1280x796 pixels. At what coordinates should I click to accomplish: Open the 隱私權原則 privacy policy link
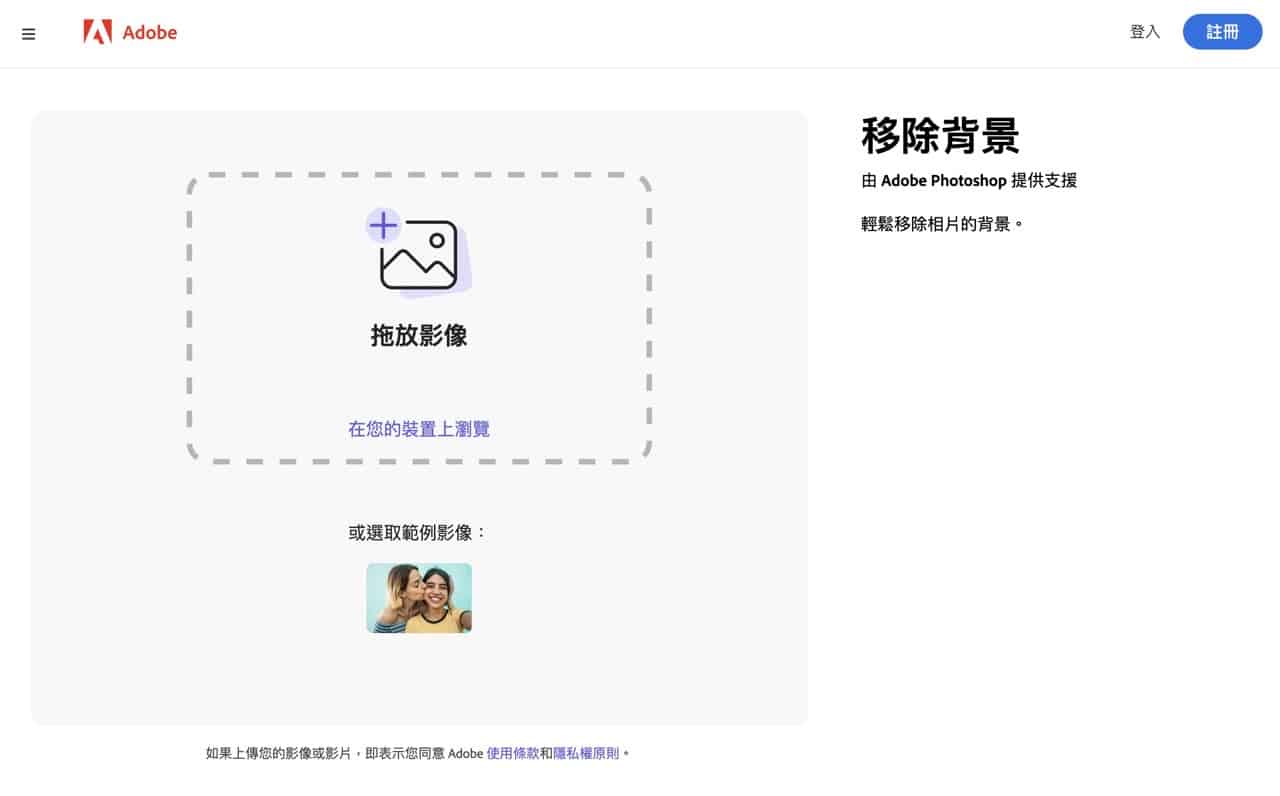tap(586, 753)
